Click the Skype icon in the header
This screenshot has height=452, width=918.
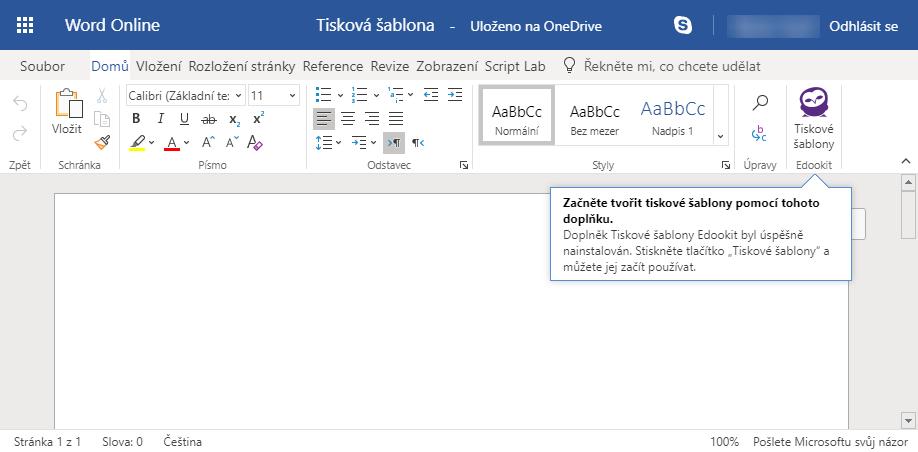[683, 25]
